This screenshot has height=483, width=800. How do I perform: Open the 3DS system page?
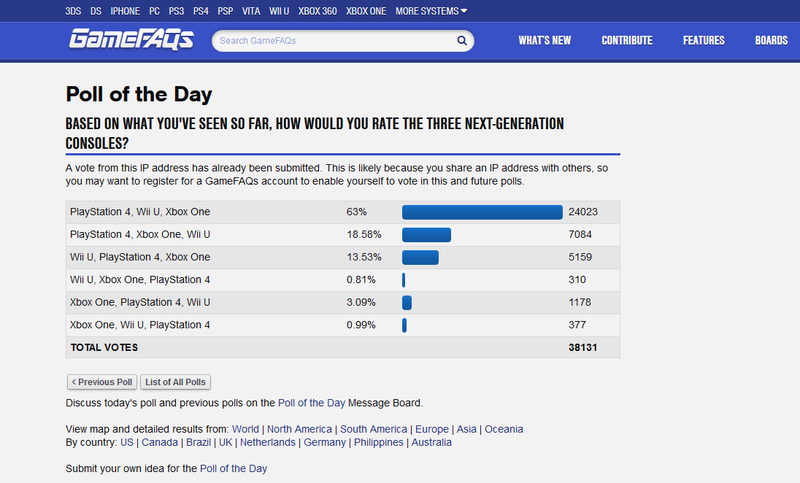pyautogui.click(x=73, y=11)
